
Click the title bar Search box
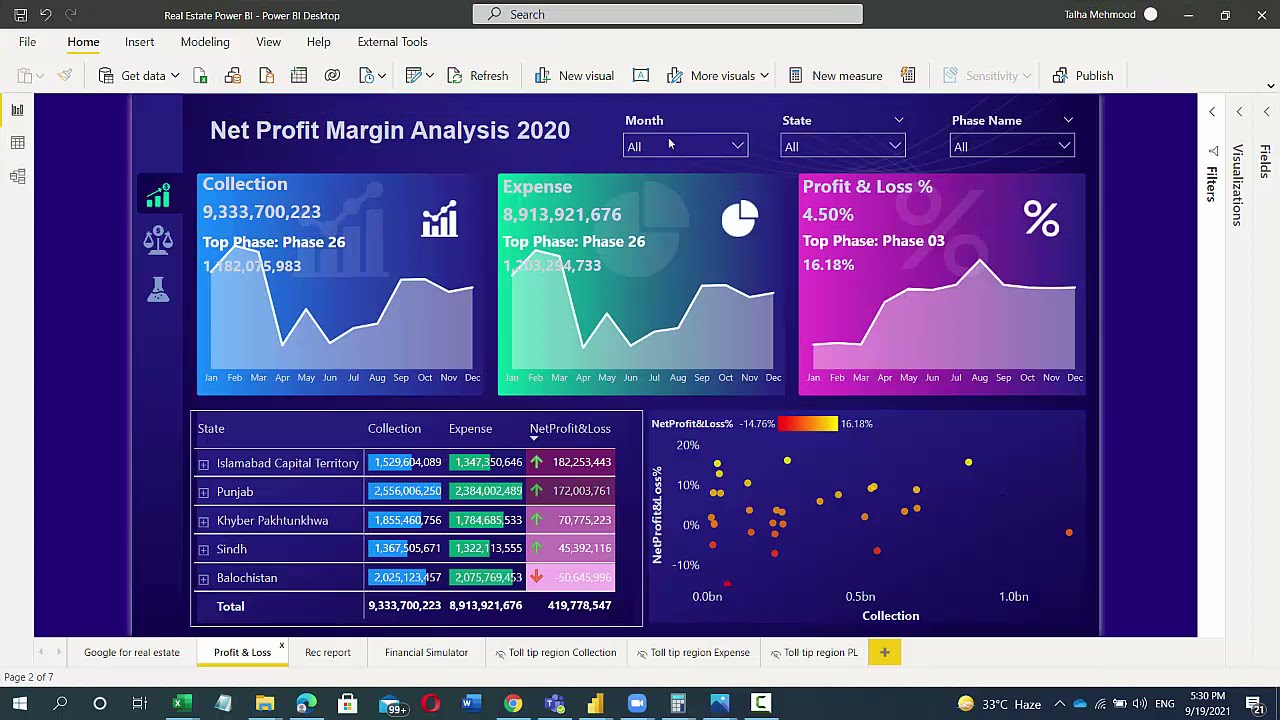(668, 14)
